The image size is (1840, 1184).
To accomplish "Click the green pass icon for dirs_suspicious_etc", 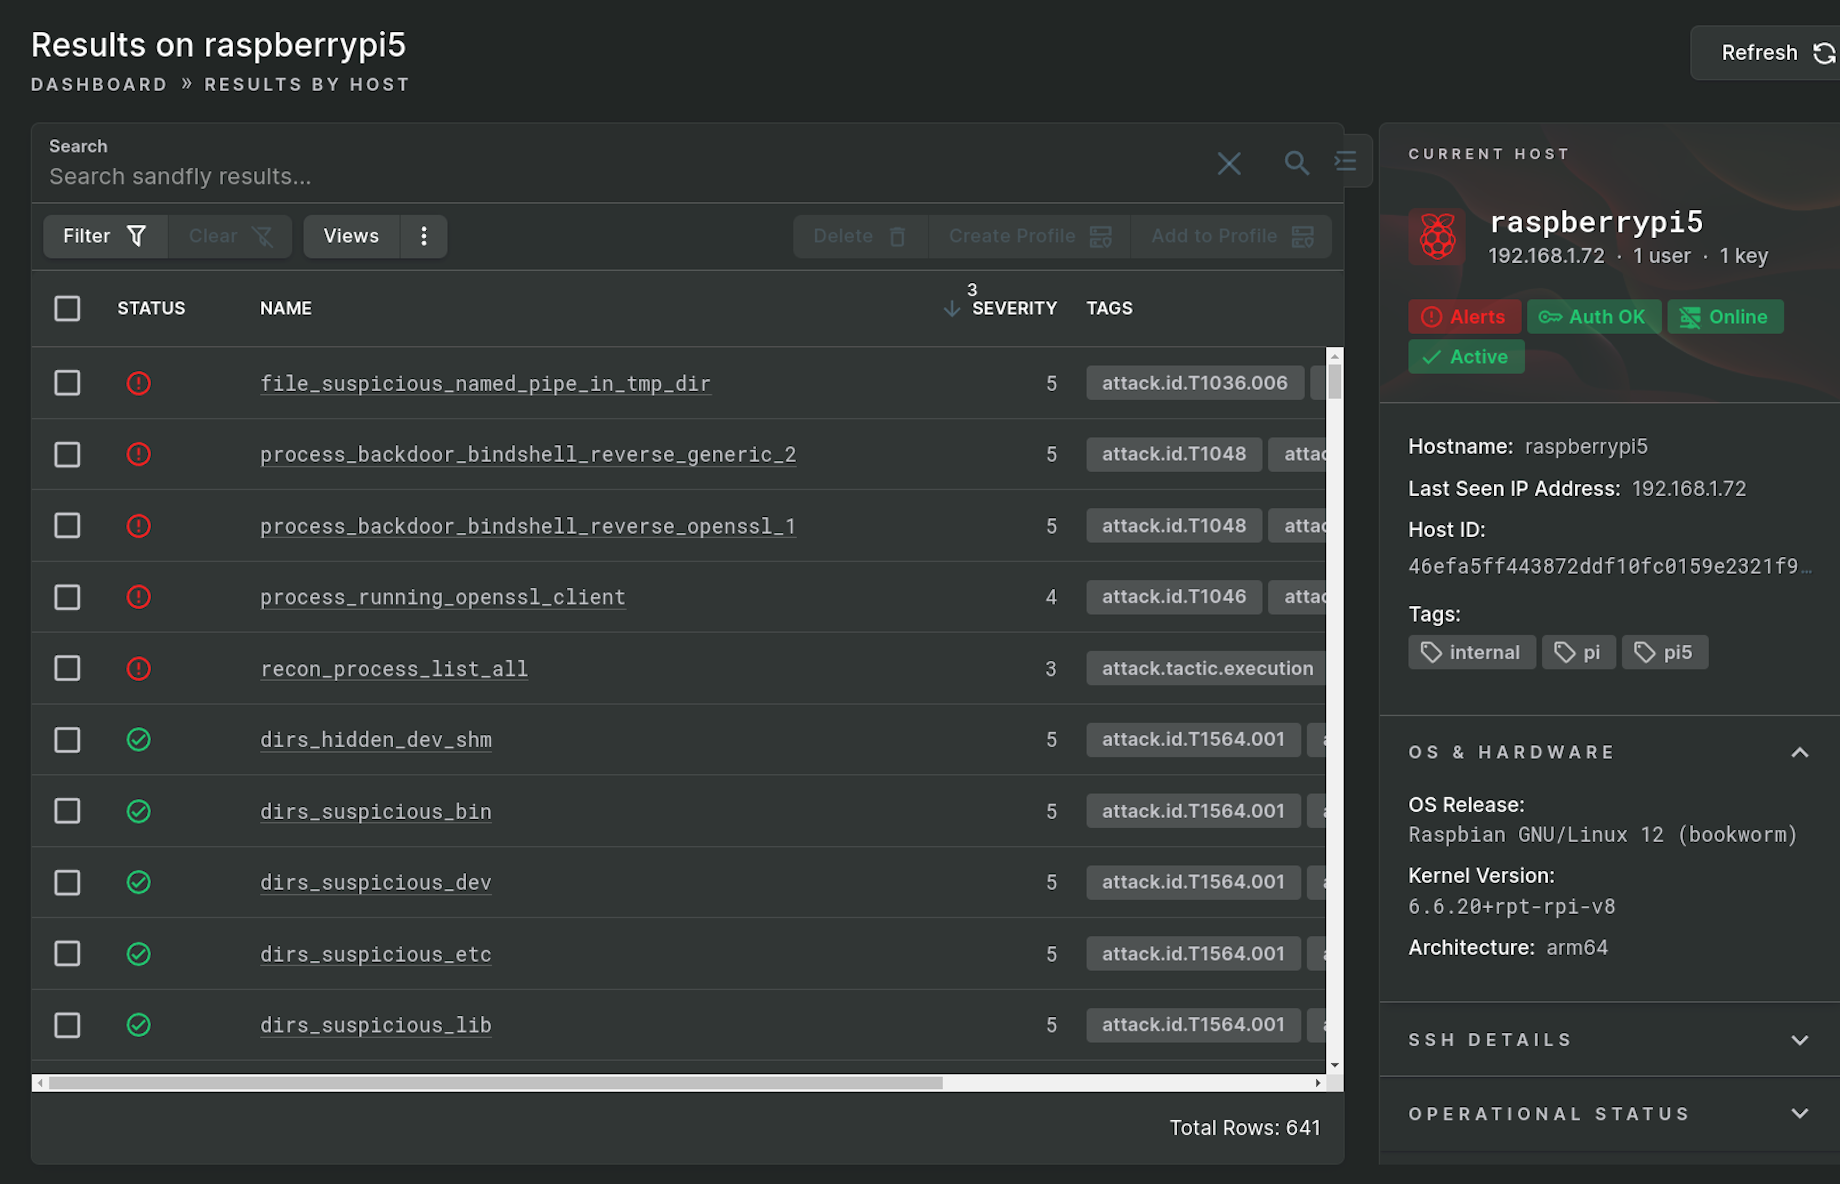I will [x=139, y=954].
